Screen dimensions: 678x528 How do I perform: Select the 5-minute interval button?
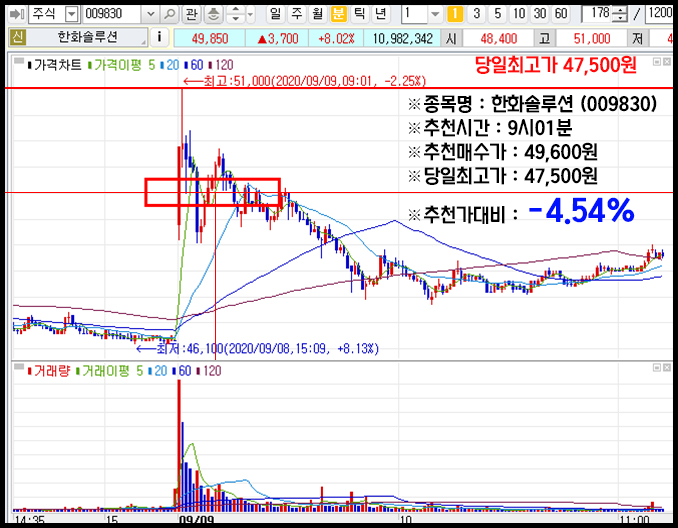[x=497, y=14]
